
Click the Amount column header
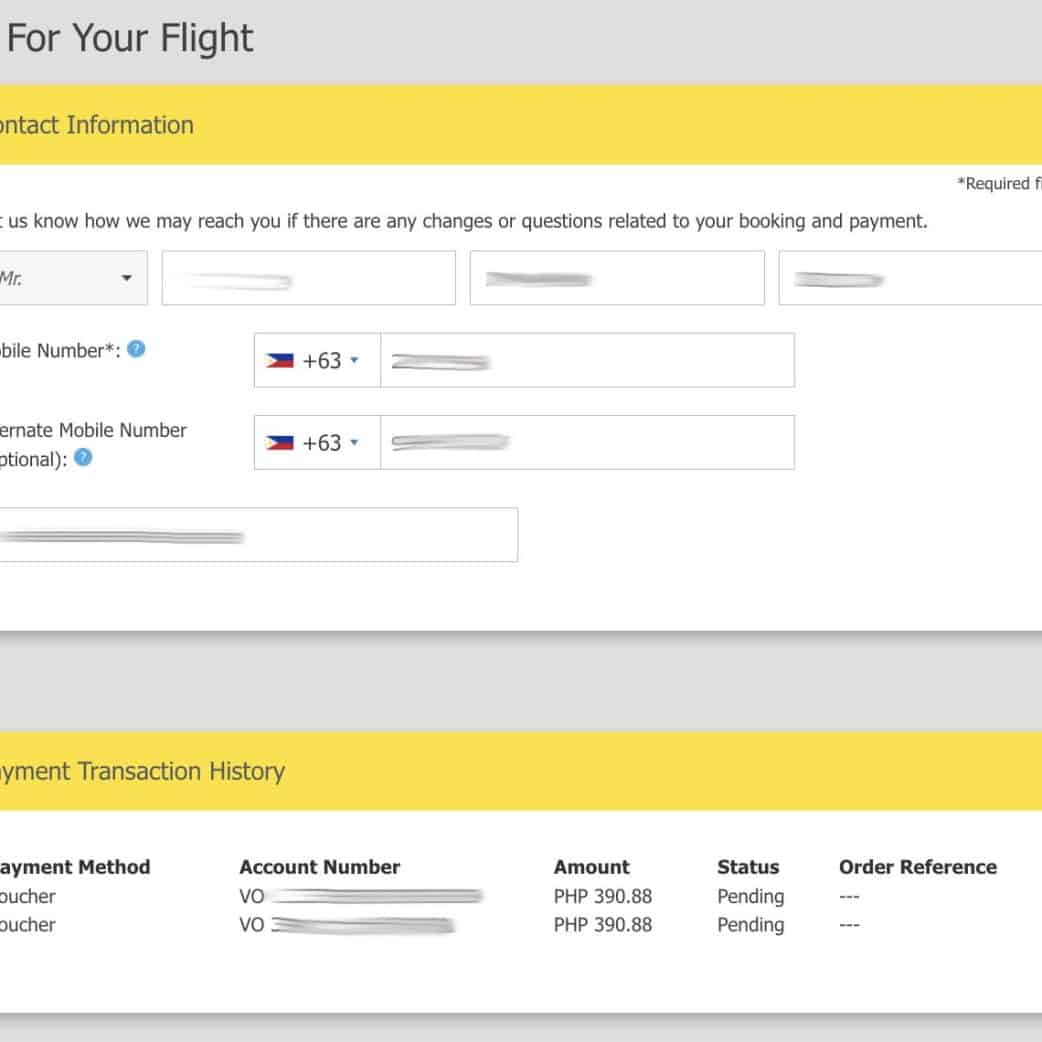click(592, 867)
